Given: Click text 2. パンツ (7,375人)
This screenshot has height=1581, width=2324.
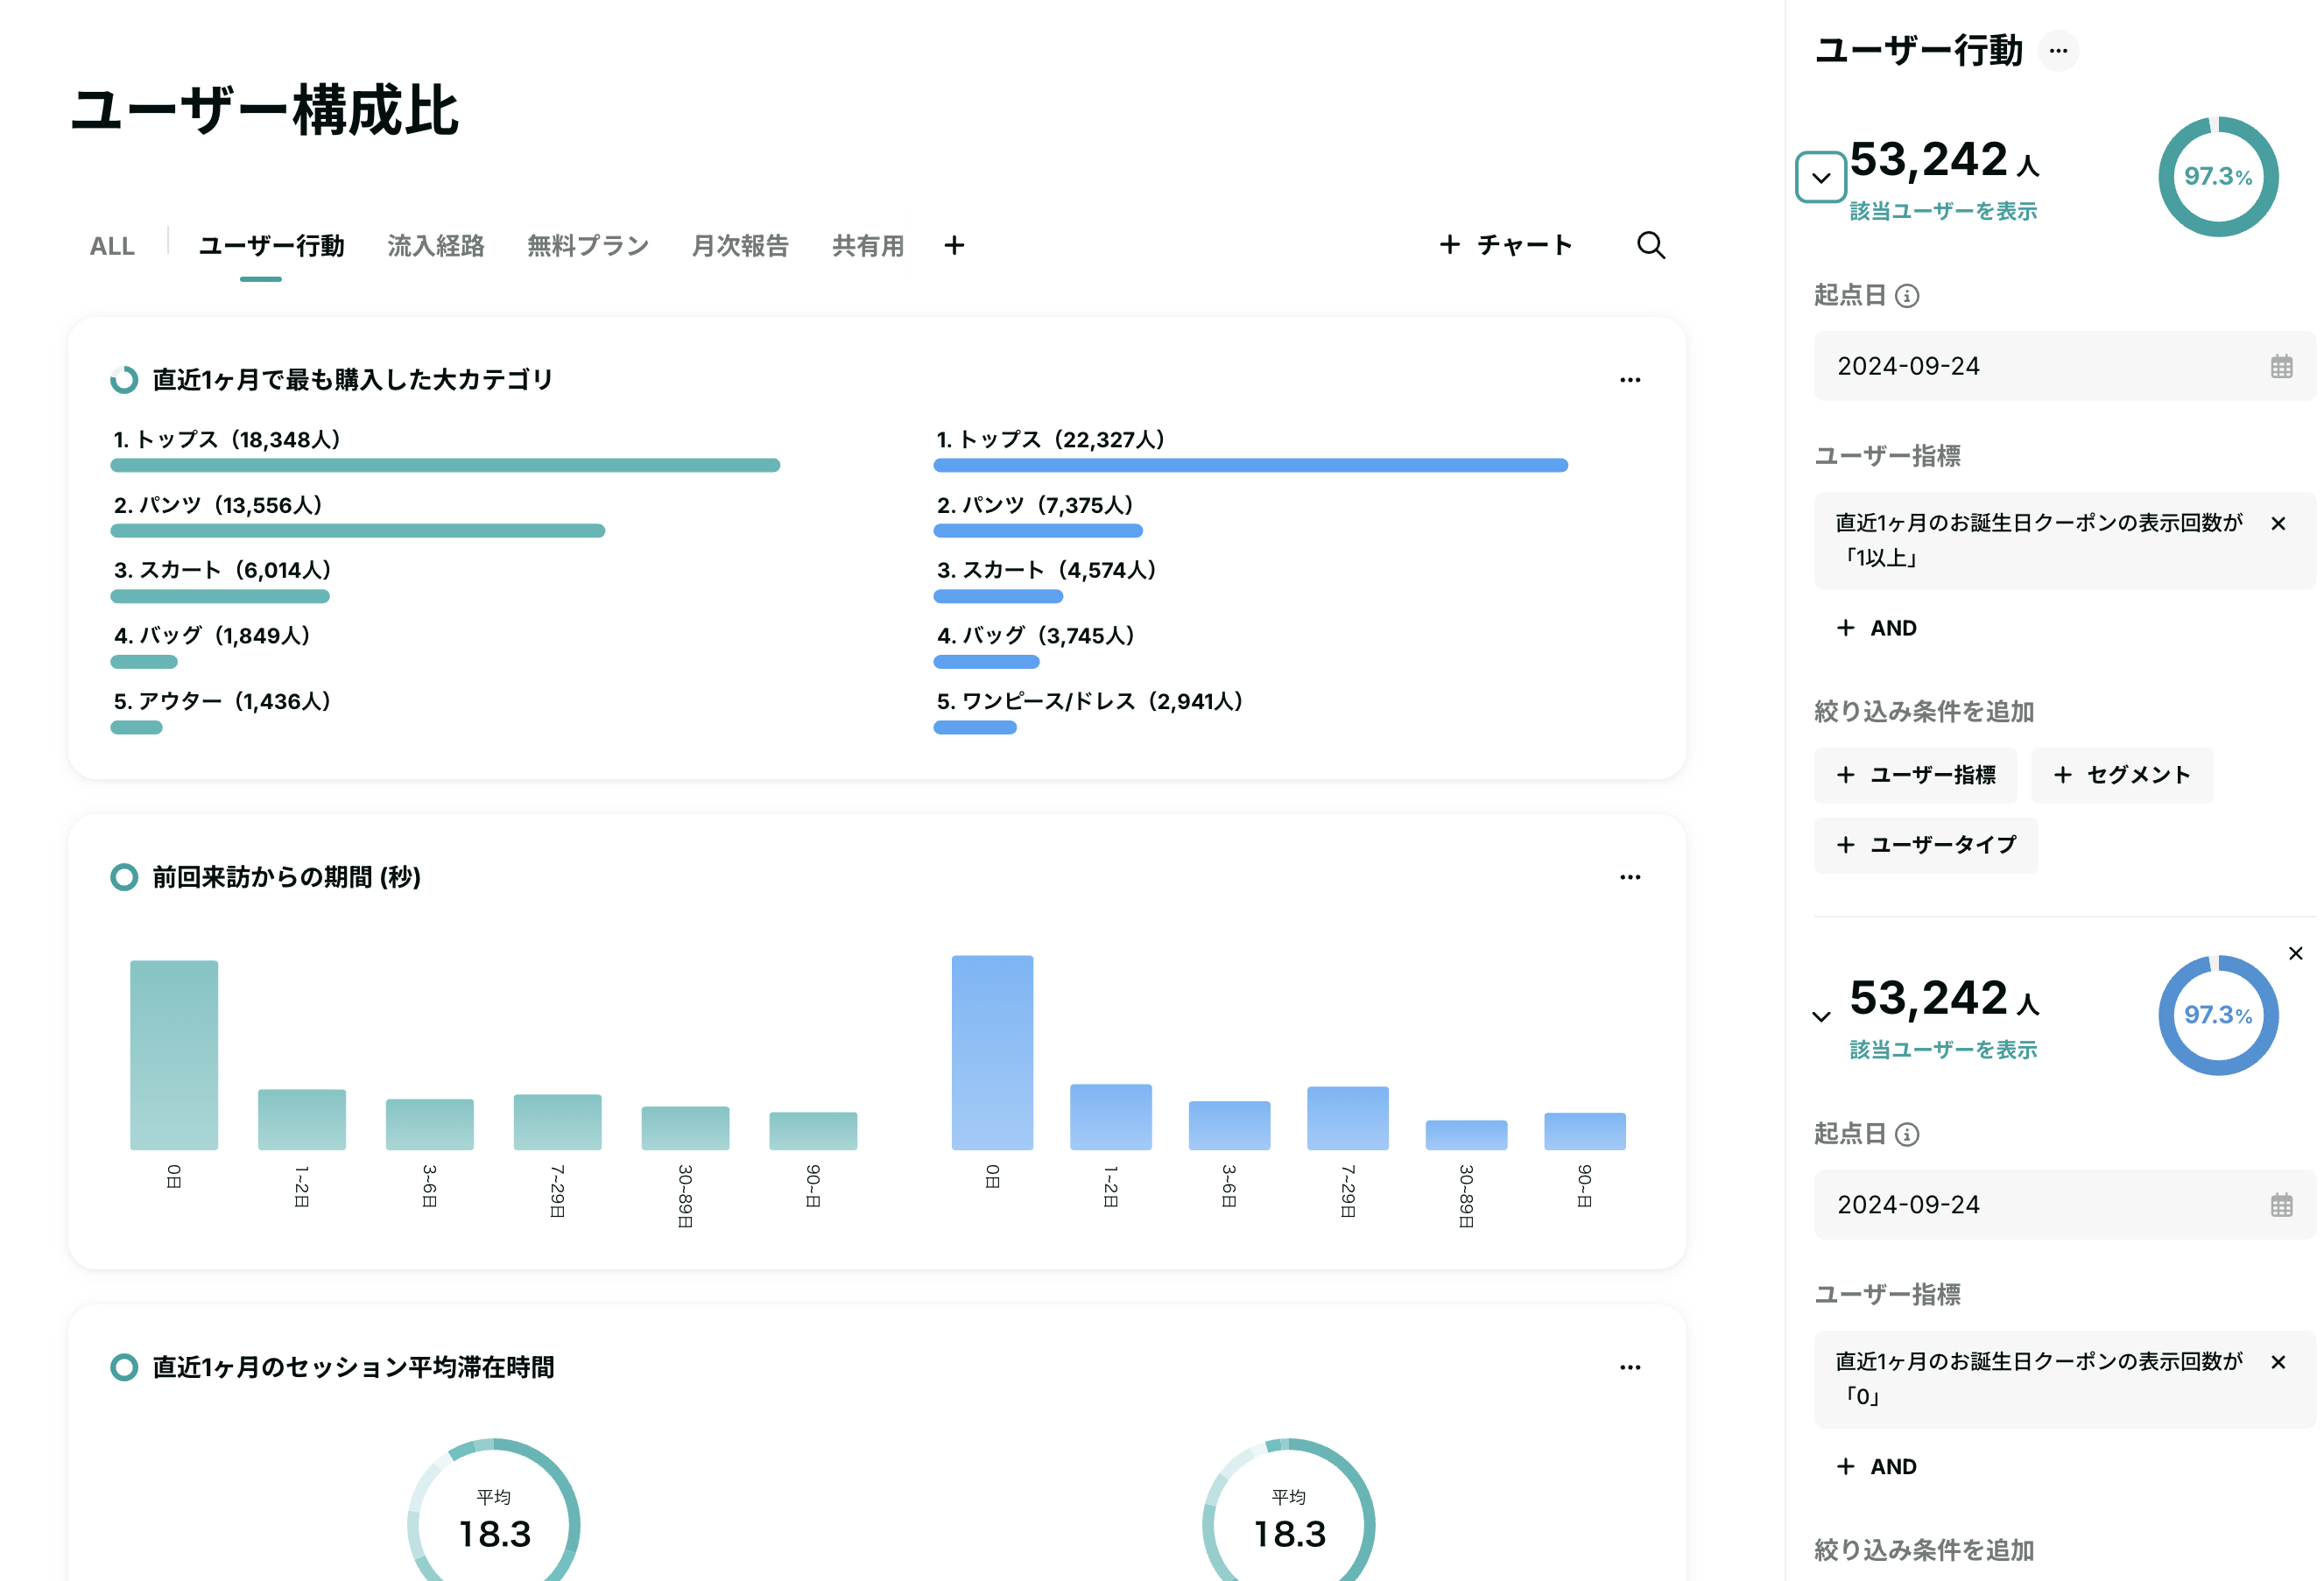Looking at the screenshot, I should pos(1035,505).
